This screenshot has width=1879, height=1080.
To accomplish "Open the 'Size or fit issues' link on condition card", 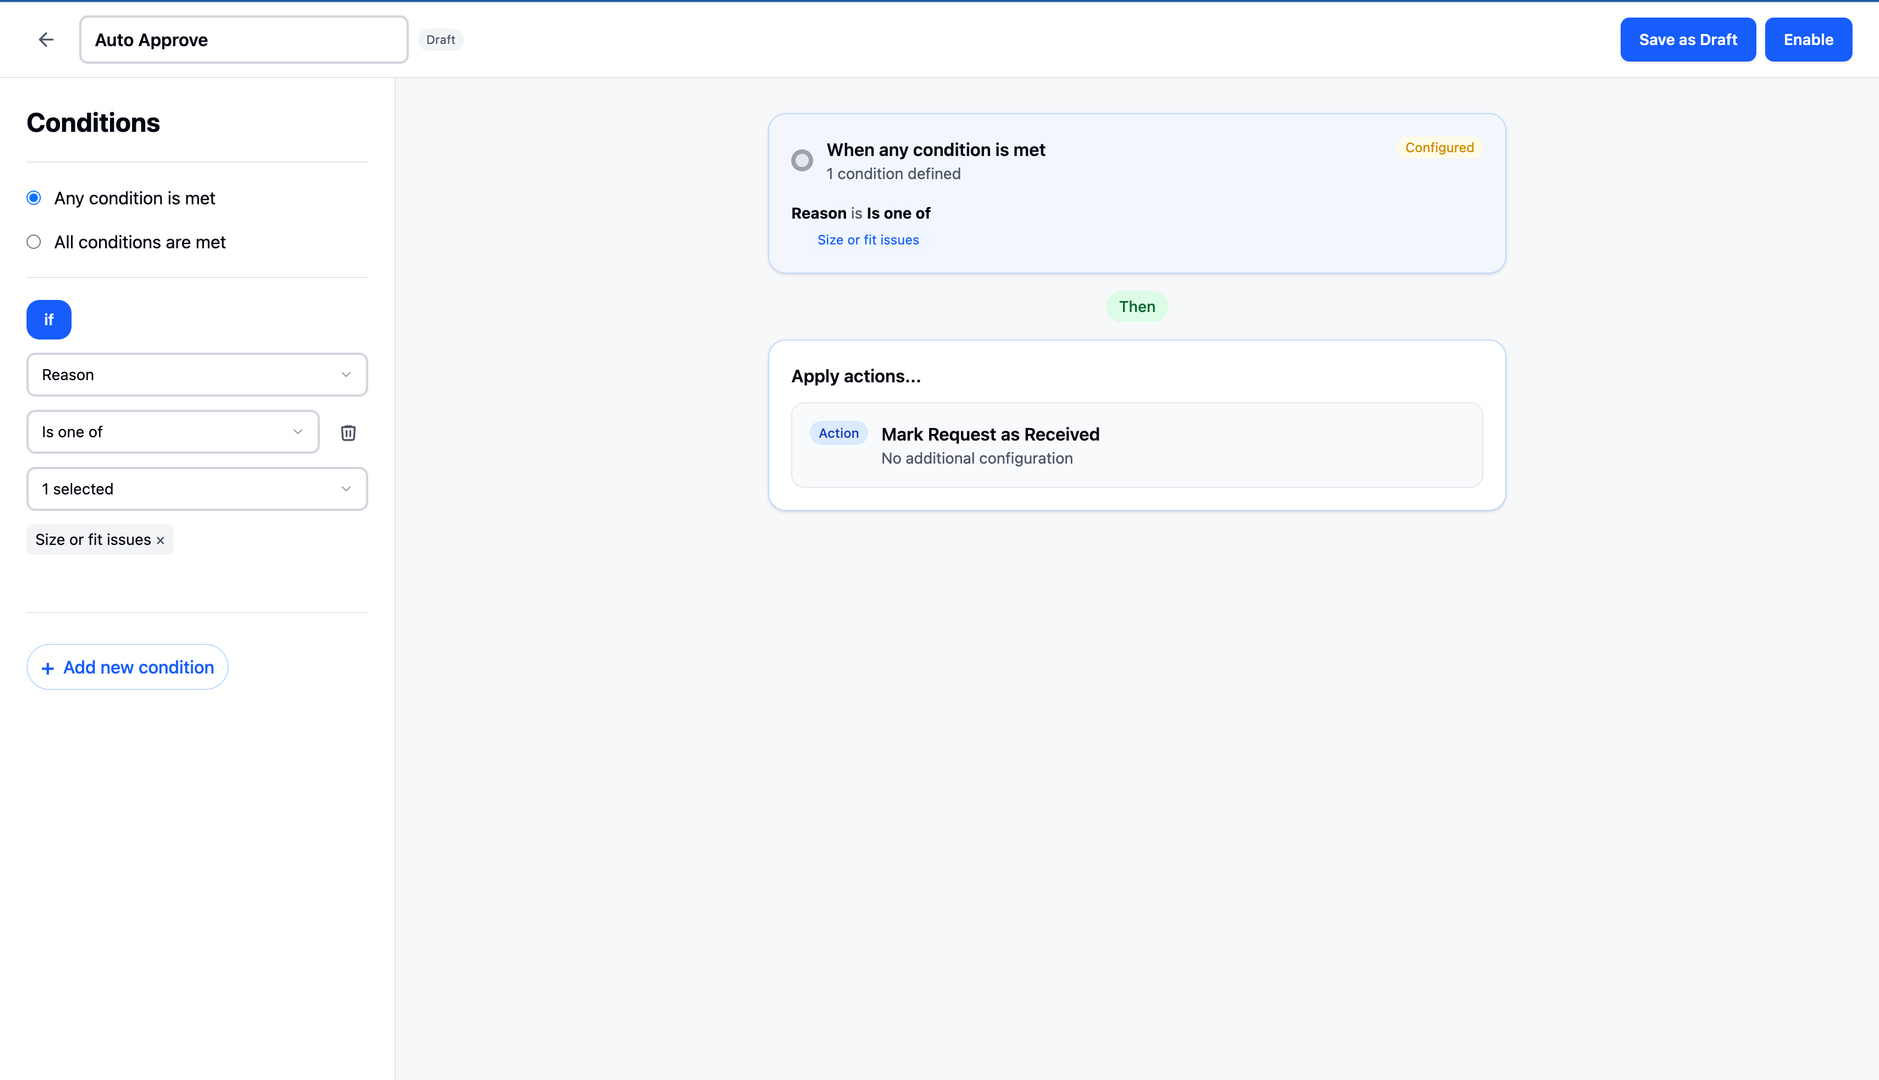I will pyautogui.click(x=867, y=239).
